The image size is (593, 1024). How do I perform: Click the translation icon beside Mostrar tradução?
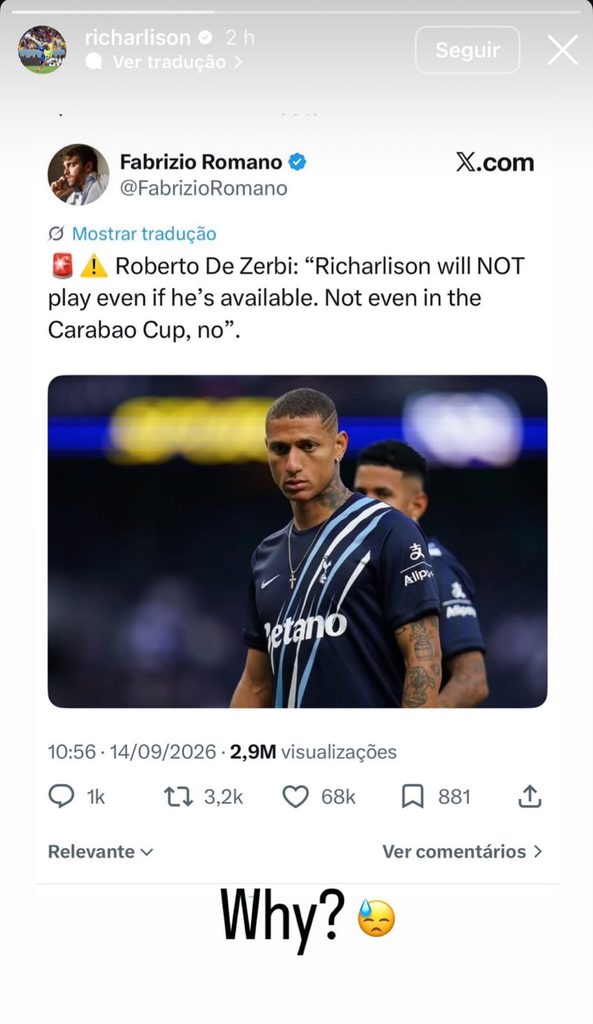pyautogui.click(x=56, y=233)
